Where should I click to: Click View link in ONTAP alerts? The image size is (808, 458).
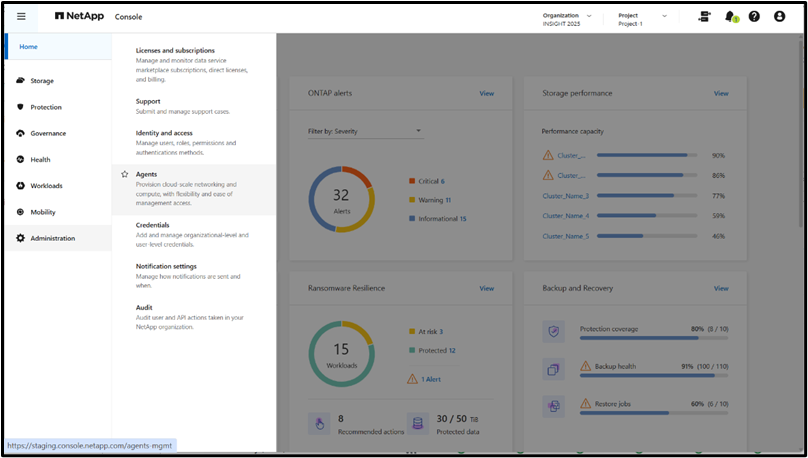coord(486,93)
